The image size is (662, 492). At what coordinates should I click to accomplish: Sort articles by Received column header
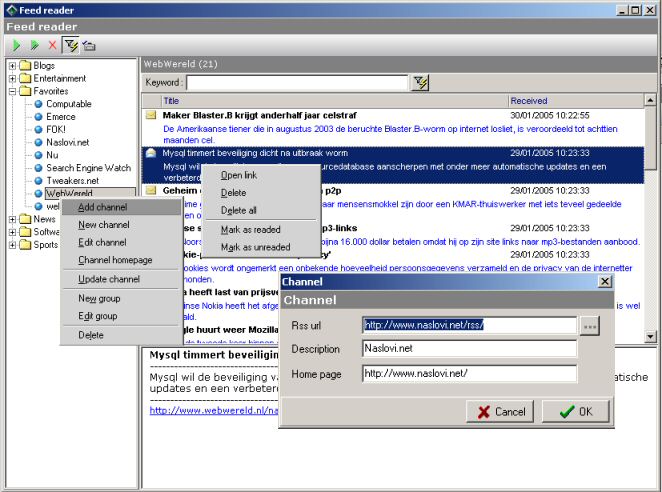click(576, 101)
